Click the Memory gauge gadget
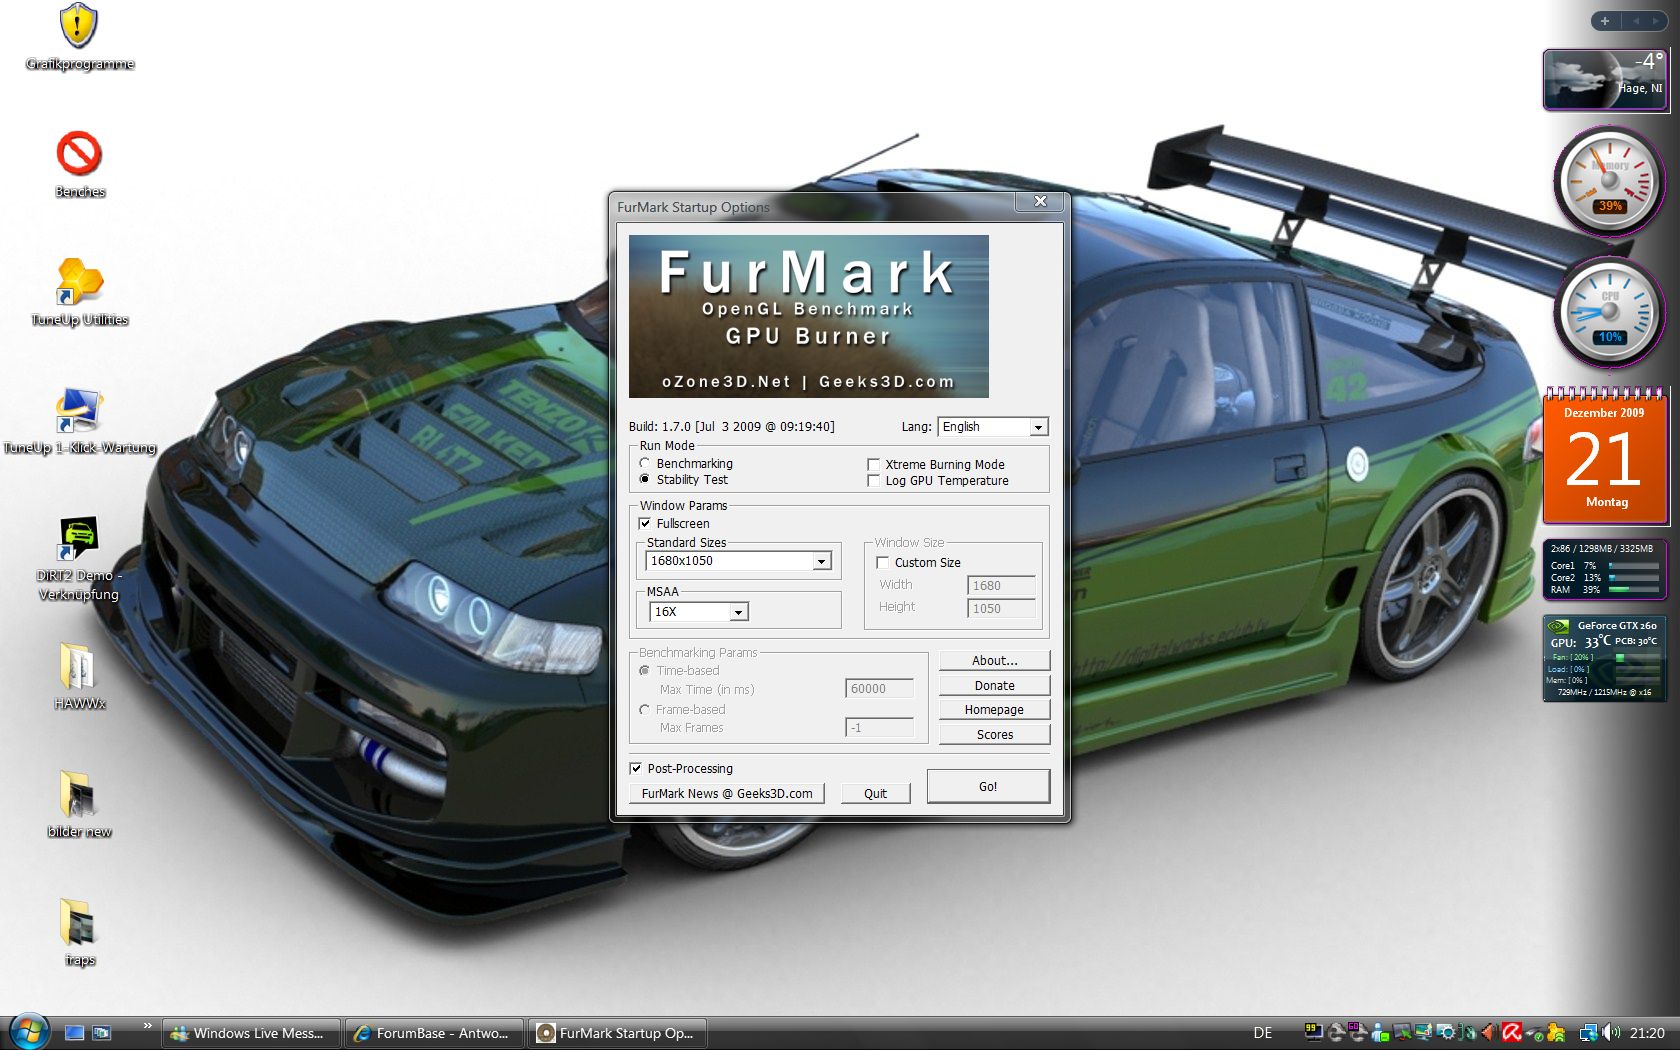 tap(1609, 180)
